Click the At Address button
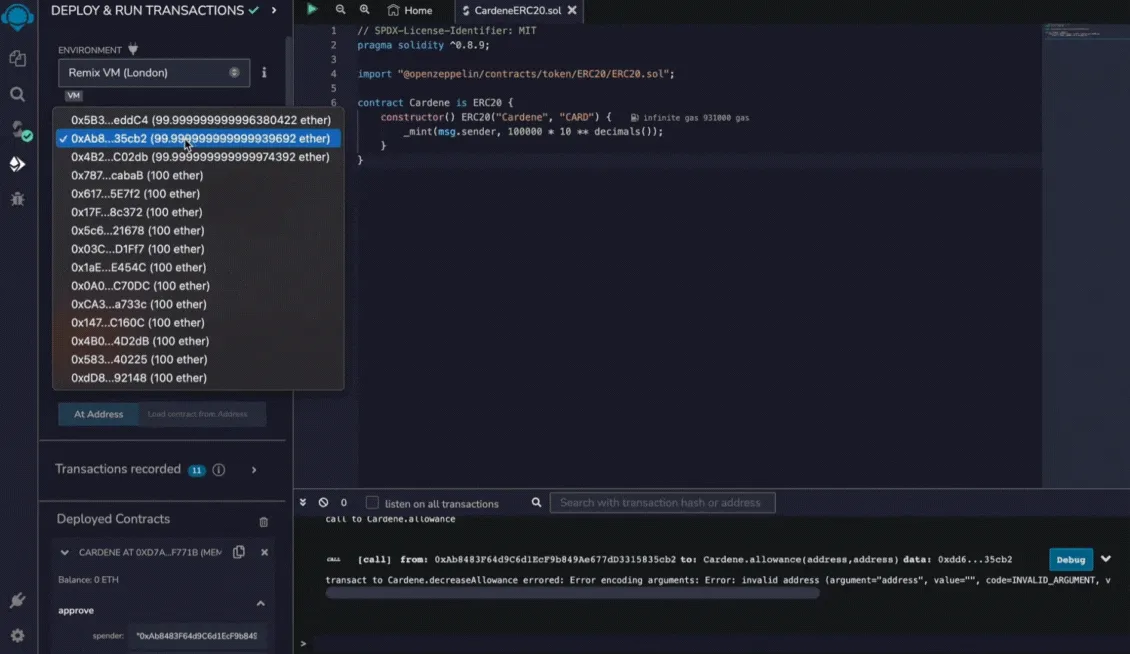1130x654 pixels. pos(99,414)
